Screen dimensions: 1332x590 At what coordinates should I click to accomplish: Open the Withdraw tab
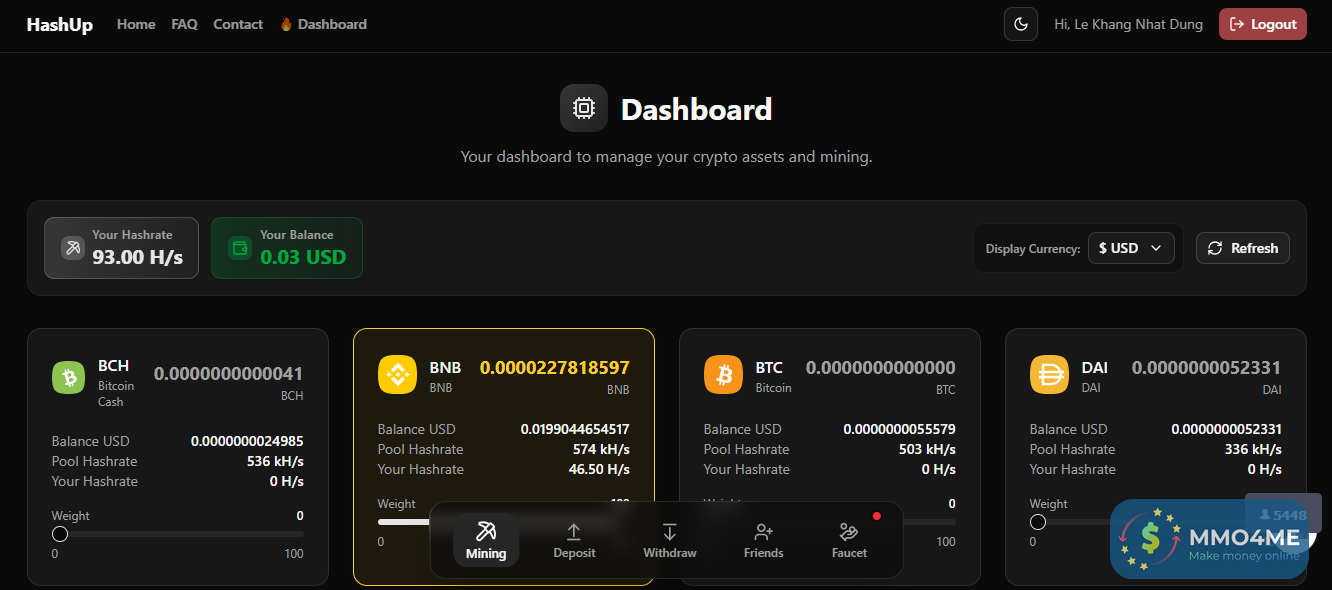click(x=670, y=540)
